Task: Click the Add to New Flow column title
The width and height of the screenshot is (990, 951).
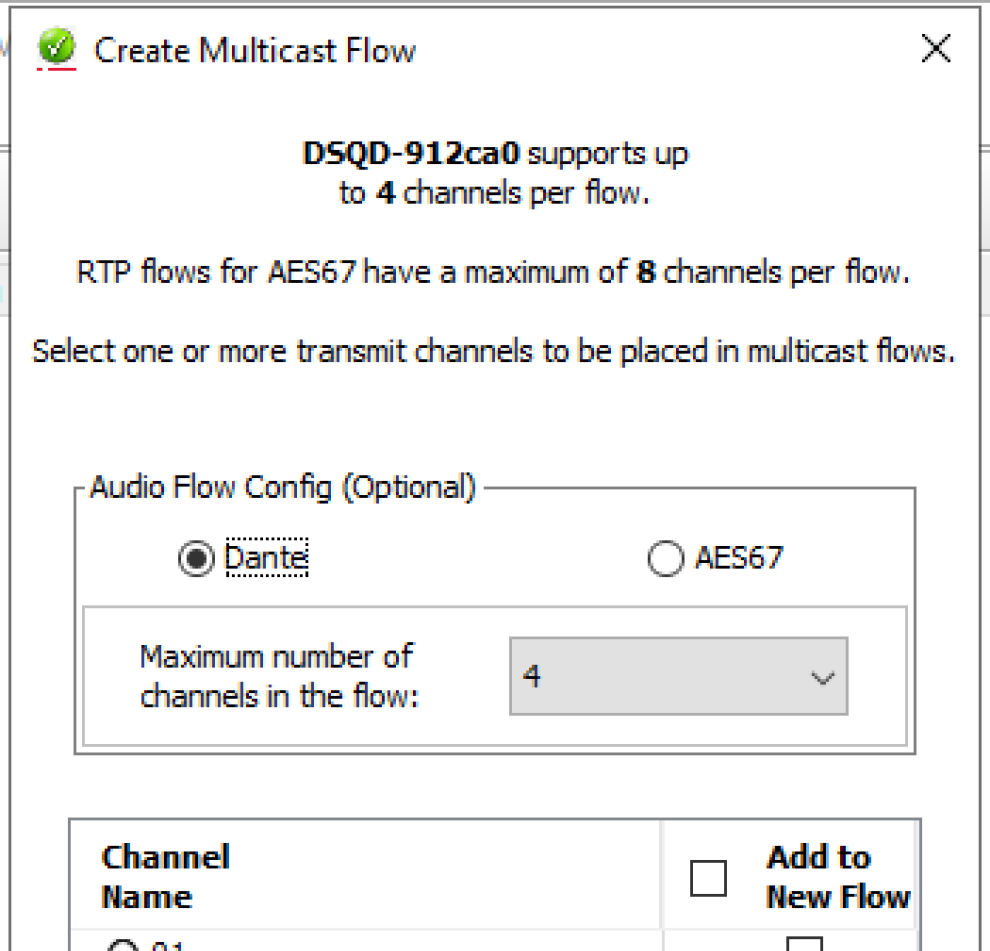Action: tap(838, 876)
